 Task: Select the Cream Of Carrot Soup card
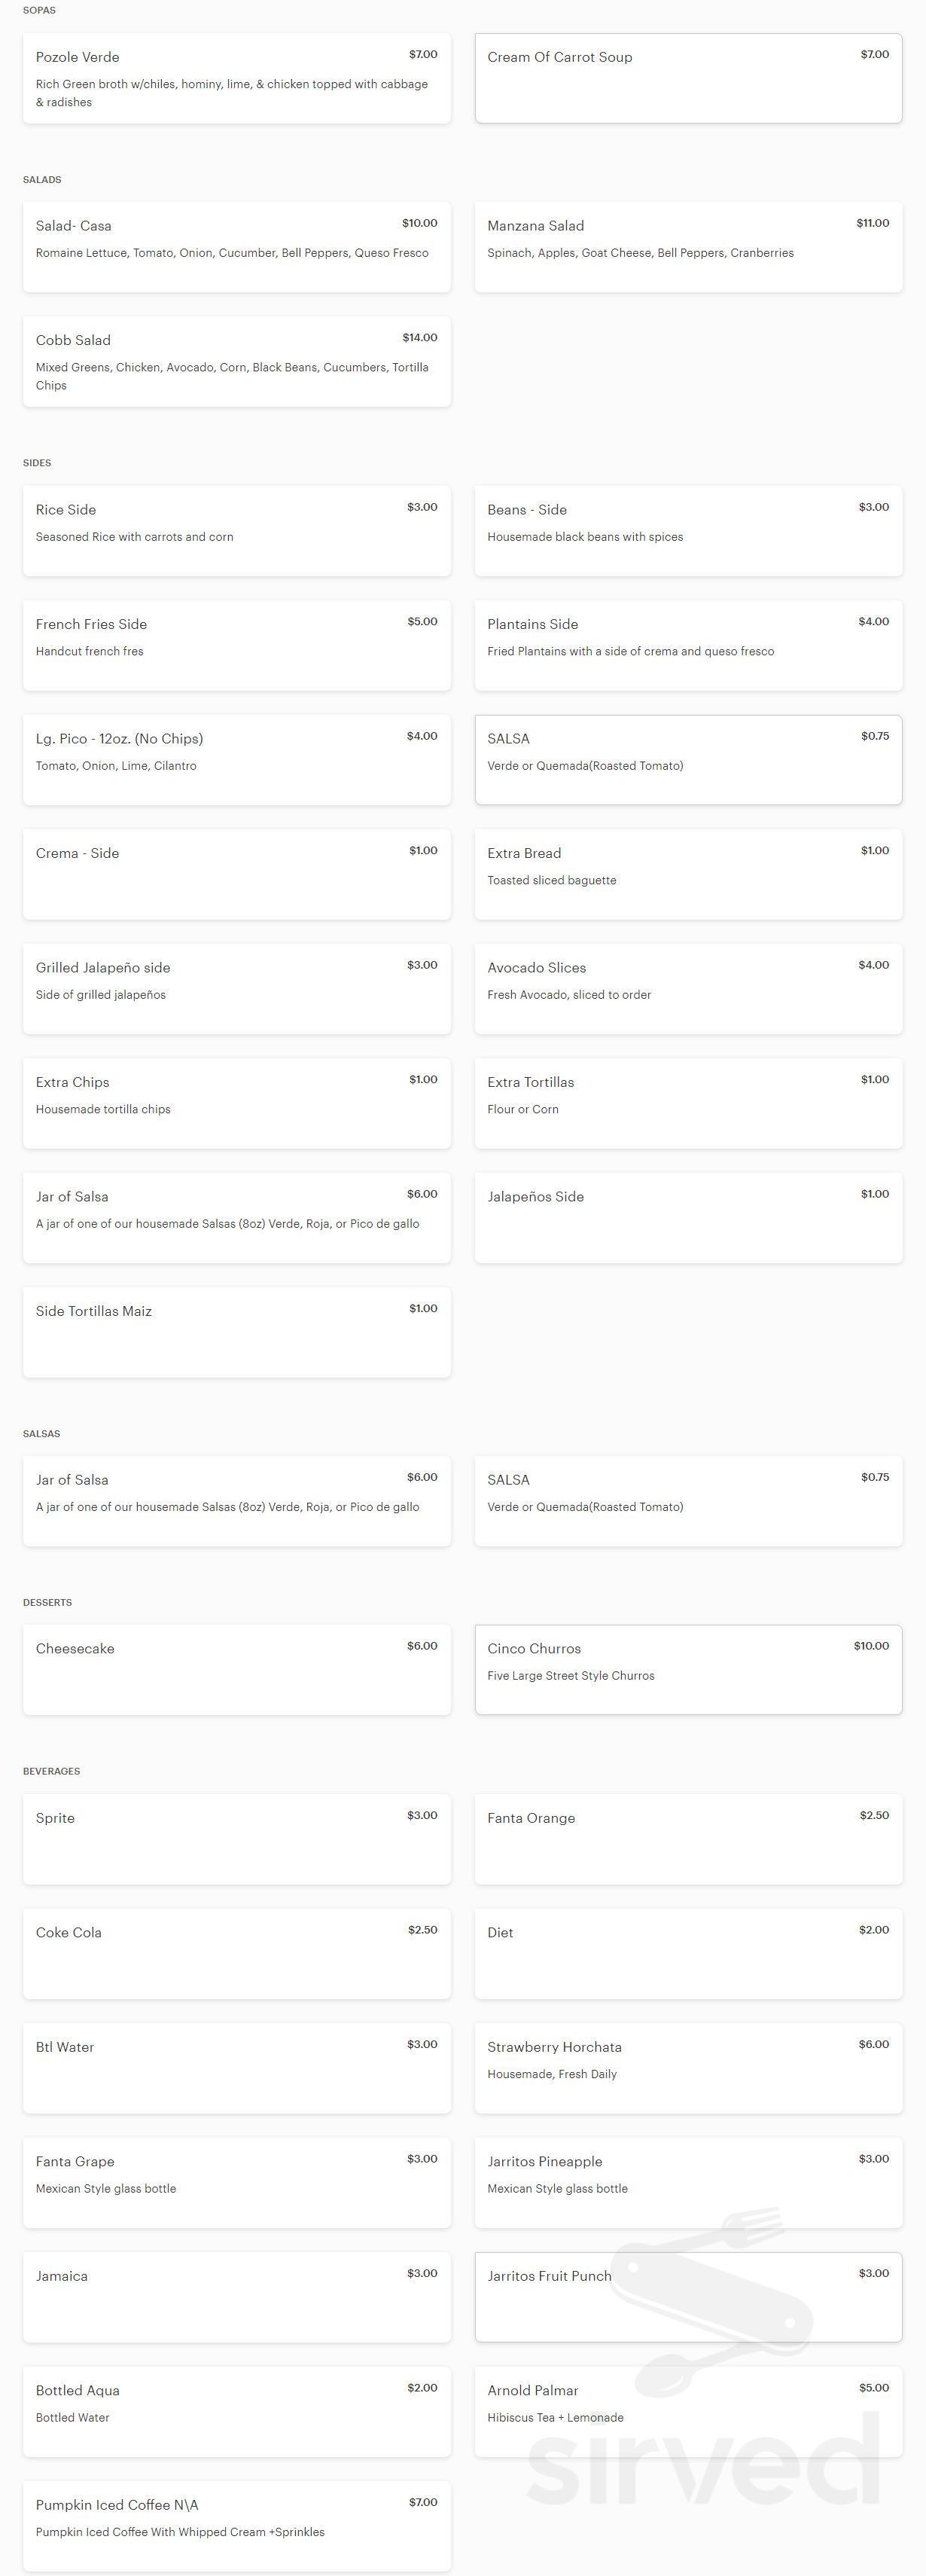point(688,79)
